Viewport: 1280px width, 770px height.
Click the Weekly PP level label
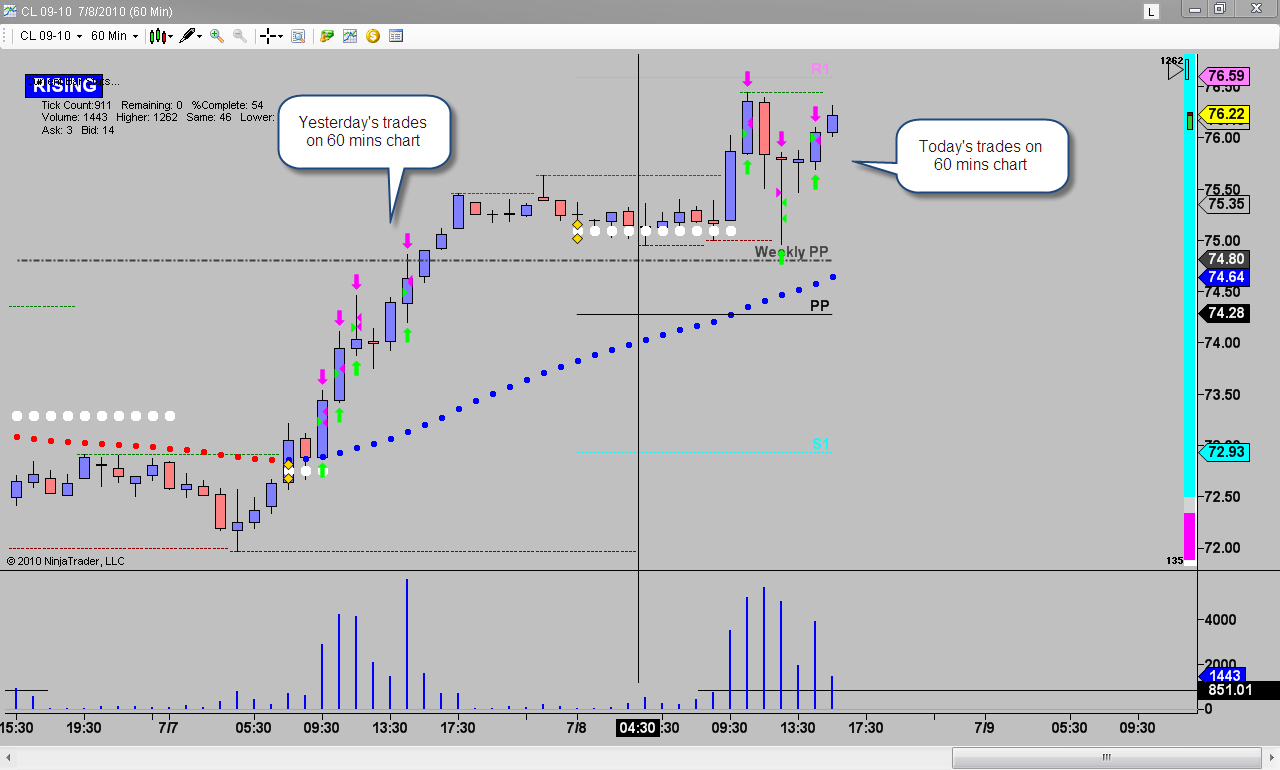(791, 252)
